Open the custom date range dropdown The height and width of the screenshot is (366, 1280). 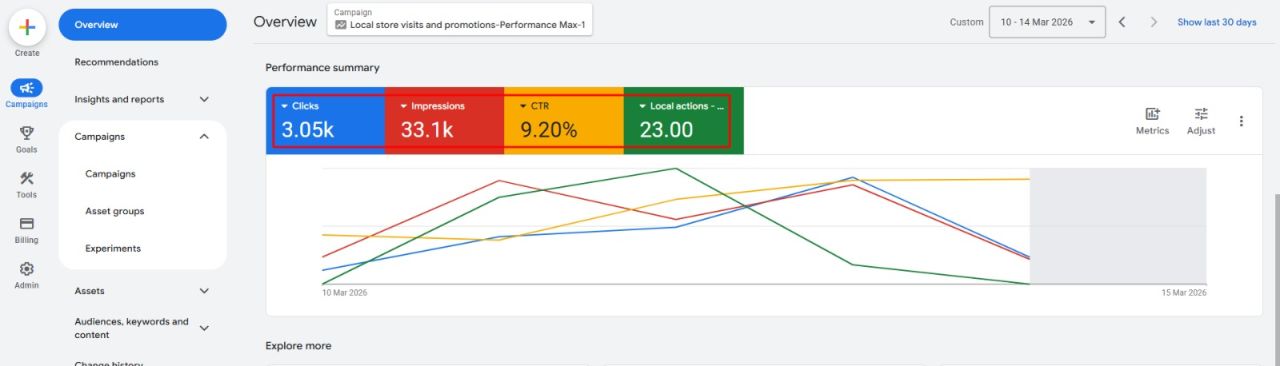coord(1047,22)
